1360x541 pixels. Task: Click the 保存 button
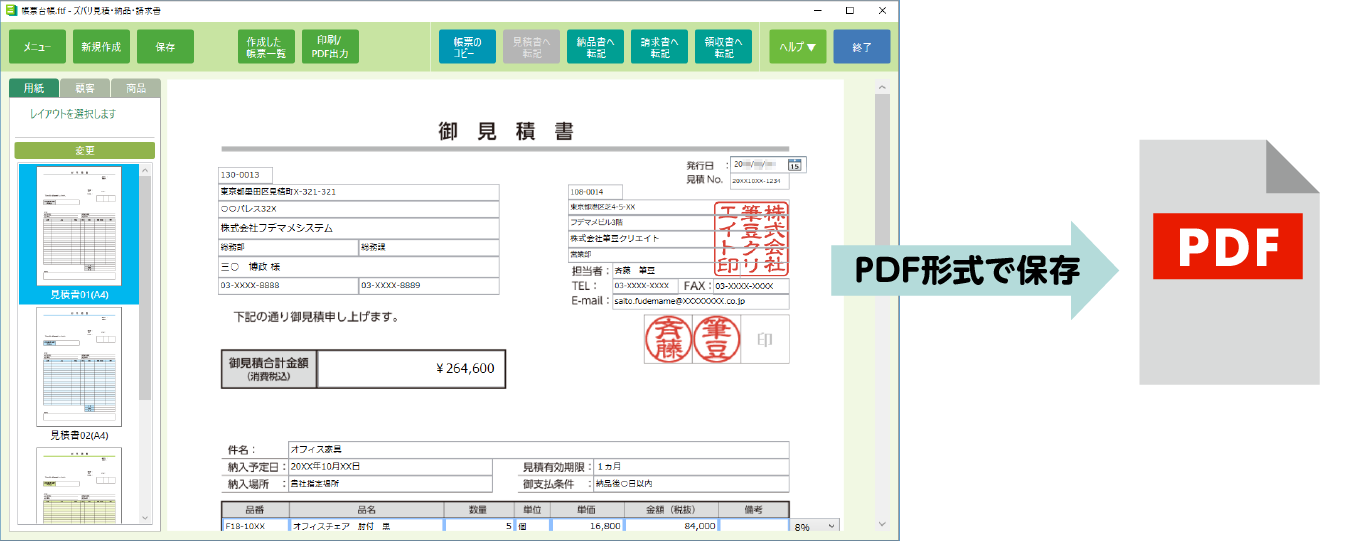(165, 47)
